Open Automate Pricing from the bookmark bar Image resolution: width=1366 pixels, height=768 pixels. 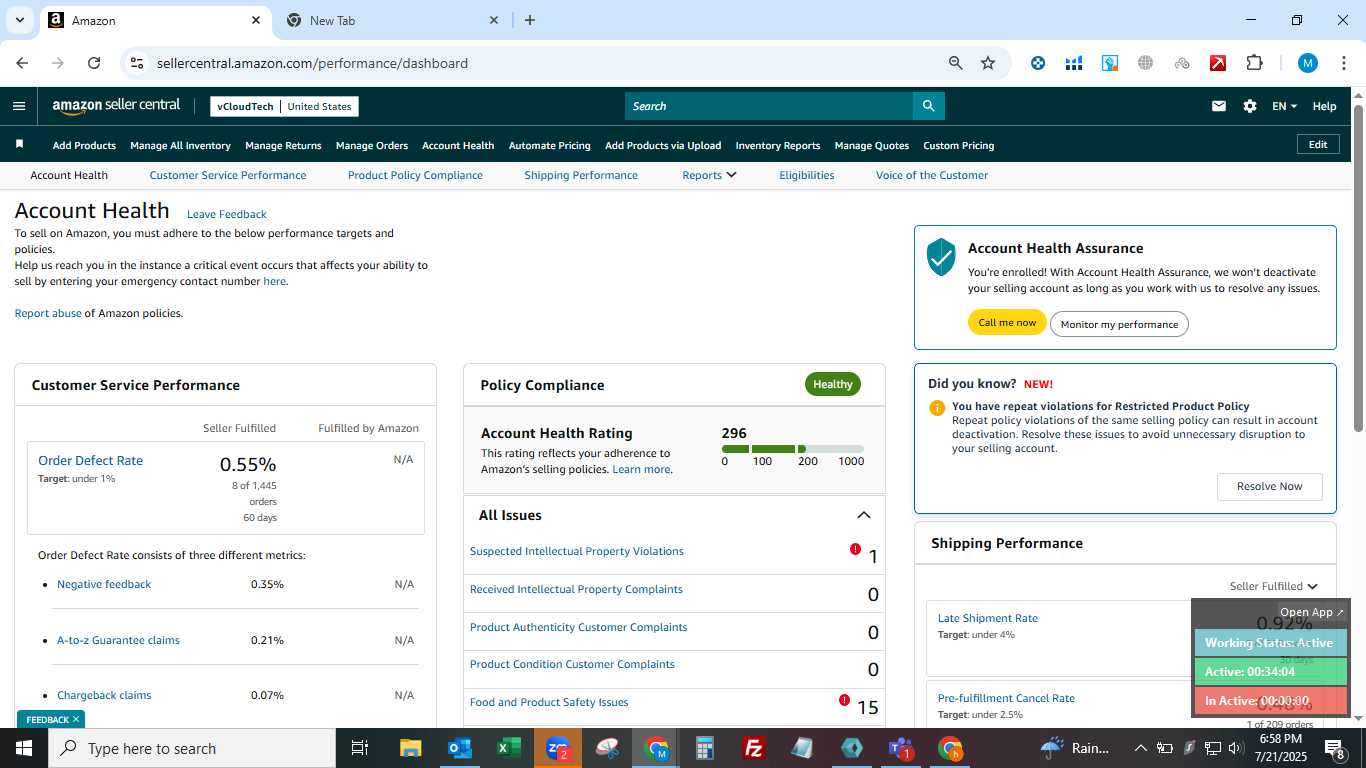point(550,145)
